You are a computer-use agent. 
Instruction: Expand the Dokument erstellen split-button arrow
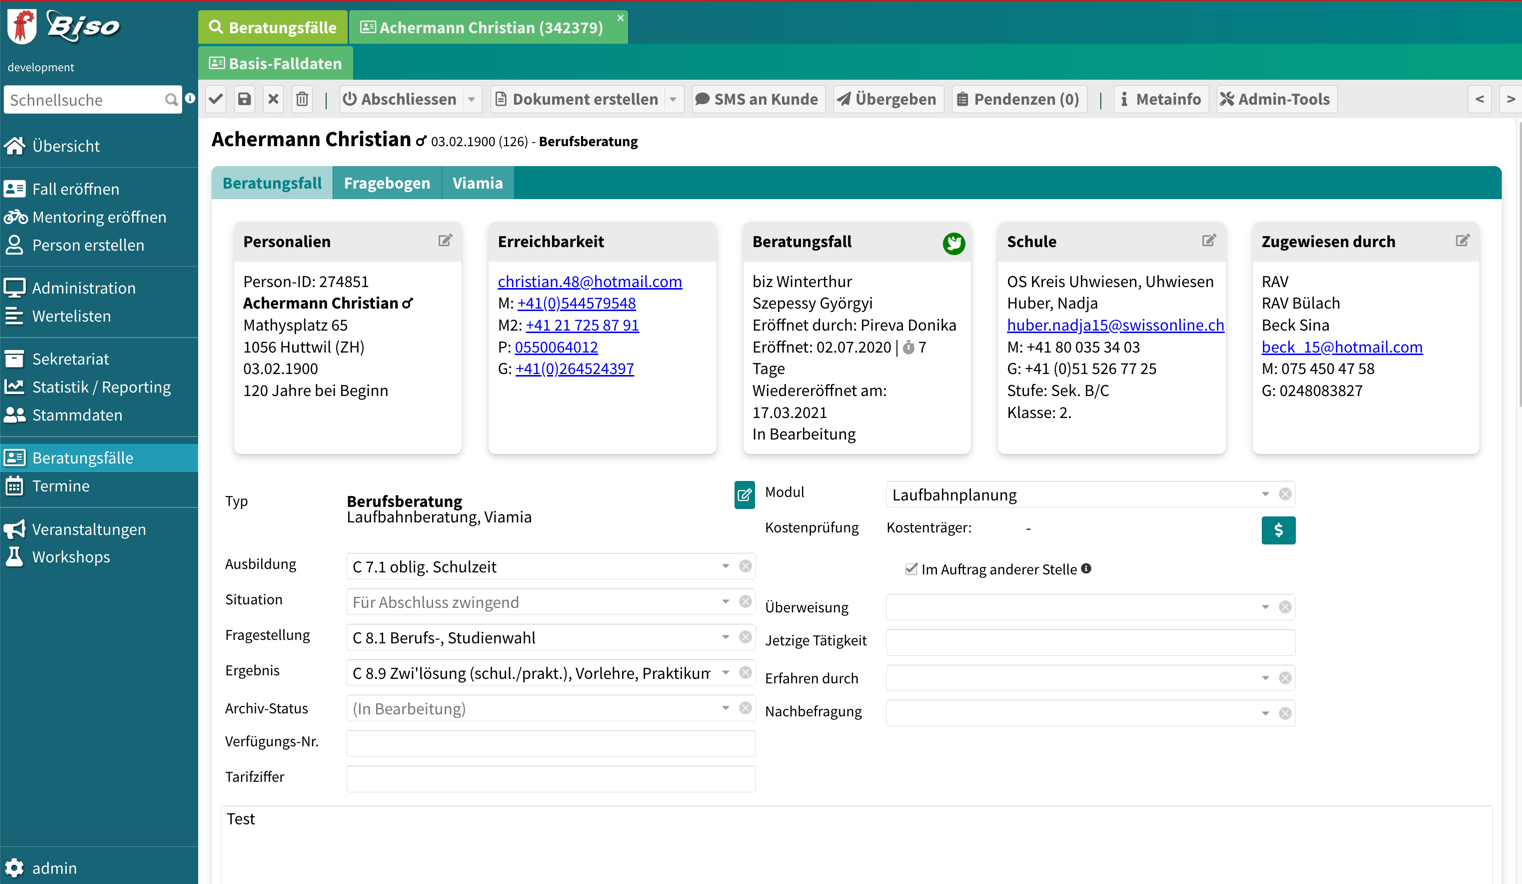(x=673, y=99)
